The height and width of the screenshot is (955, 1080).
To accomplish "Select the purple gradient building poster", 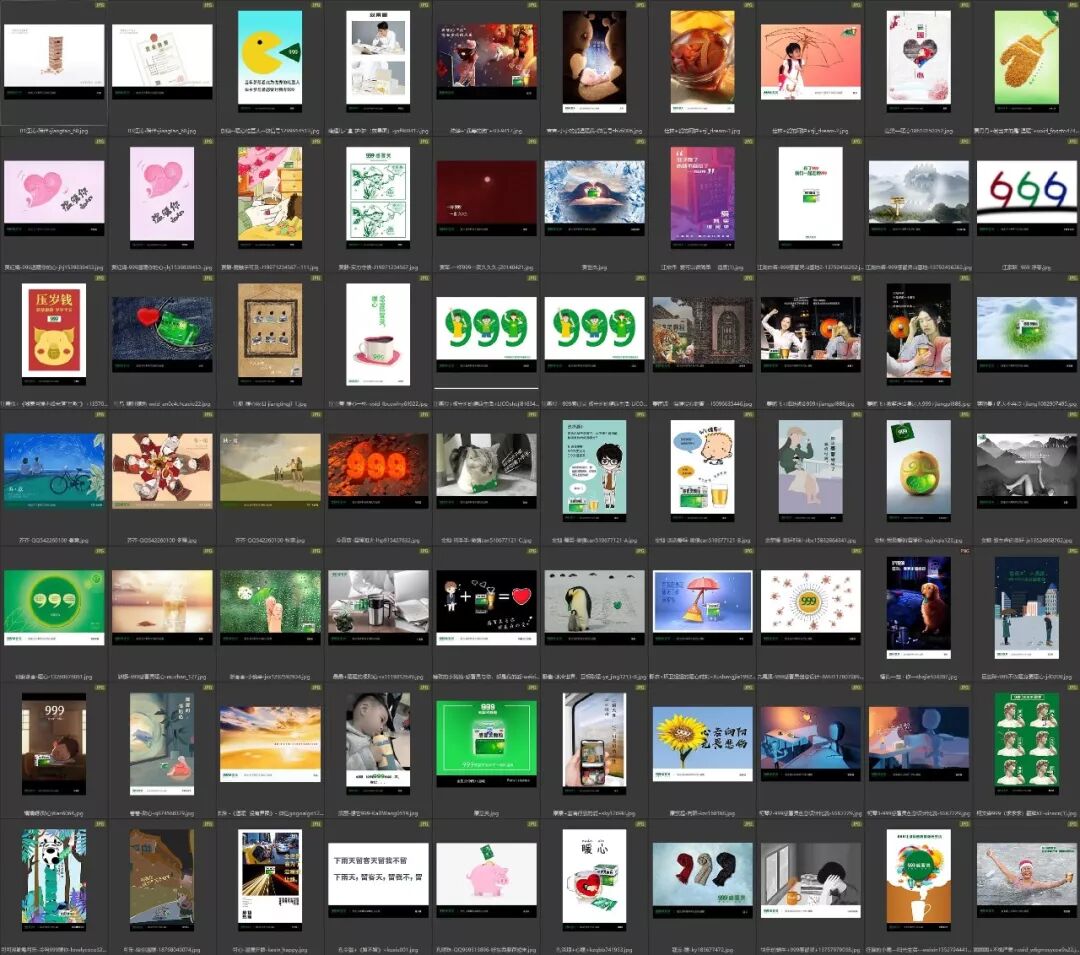I will click(x=703, y=198).
